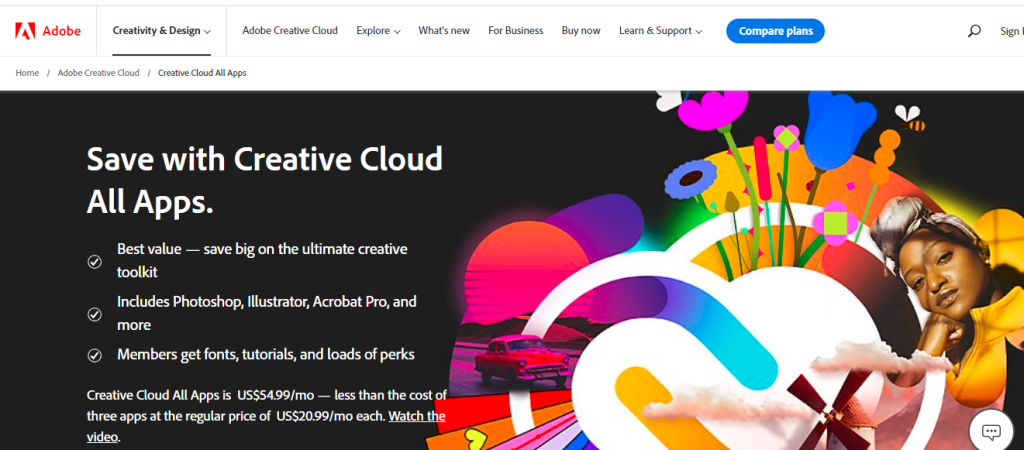Click the US$20.99/mo price text
Screen dimensions: 1024x450
point(314,416)
